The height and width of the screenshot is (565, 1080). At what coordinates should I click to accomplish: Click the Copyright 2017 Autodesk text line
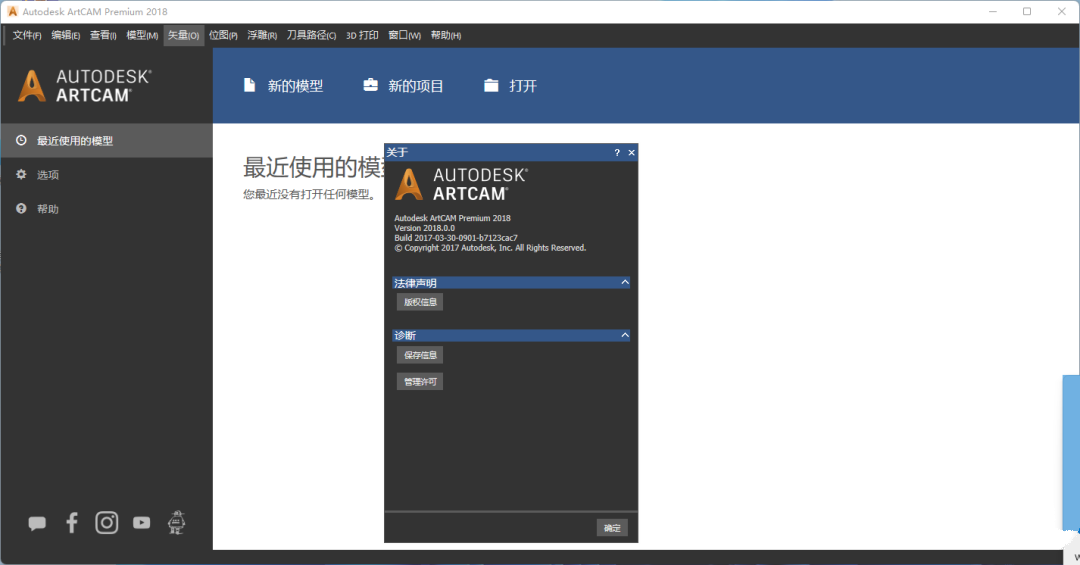(490, 248)
